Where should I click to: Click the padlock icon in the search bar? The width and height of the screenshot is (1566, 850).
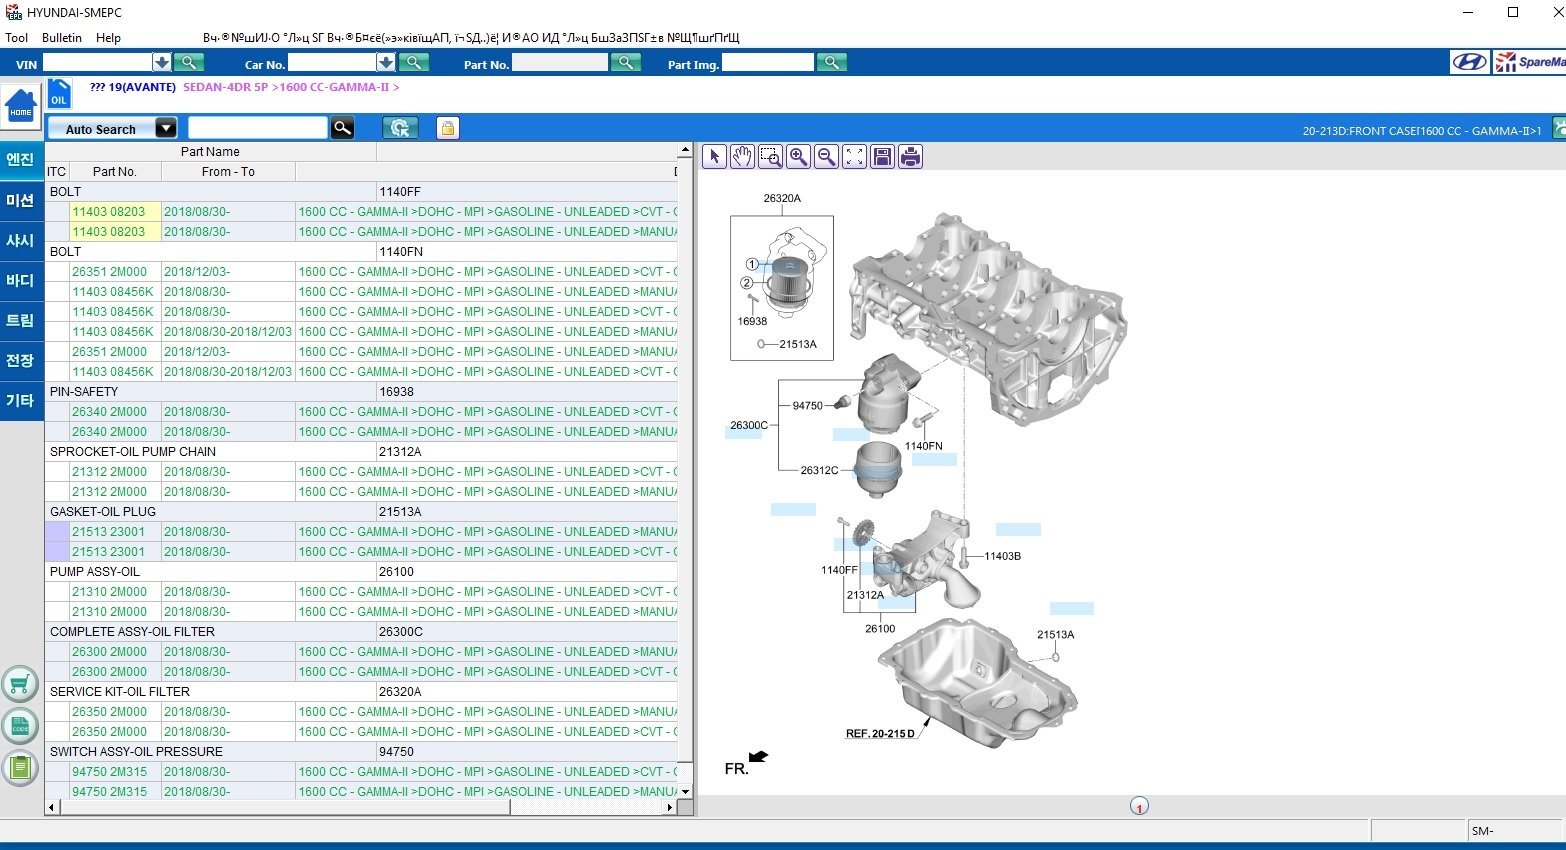(448, 128)
